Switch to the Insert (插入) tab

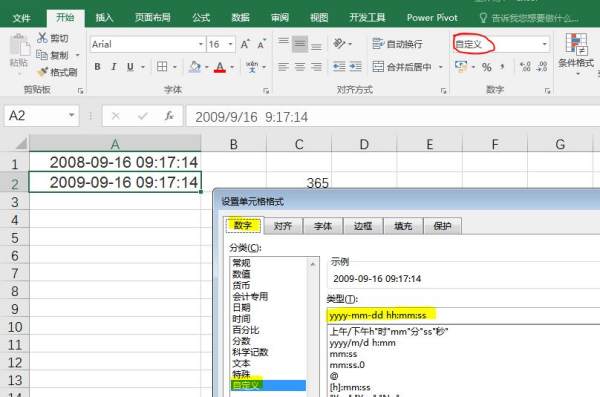(x=104, y=18)
